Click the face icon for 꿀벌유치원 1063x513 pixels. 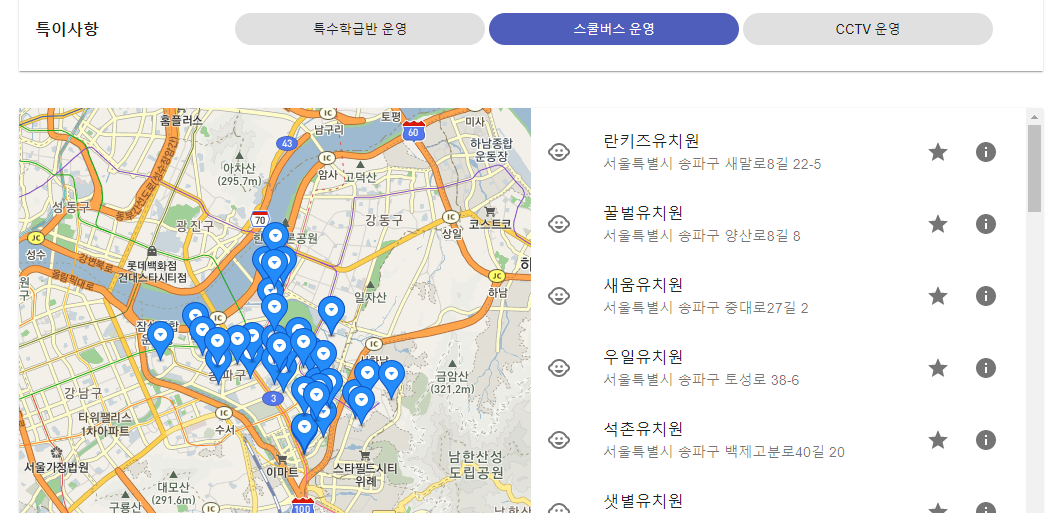pos(559,224)
